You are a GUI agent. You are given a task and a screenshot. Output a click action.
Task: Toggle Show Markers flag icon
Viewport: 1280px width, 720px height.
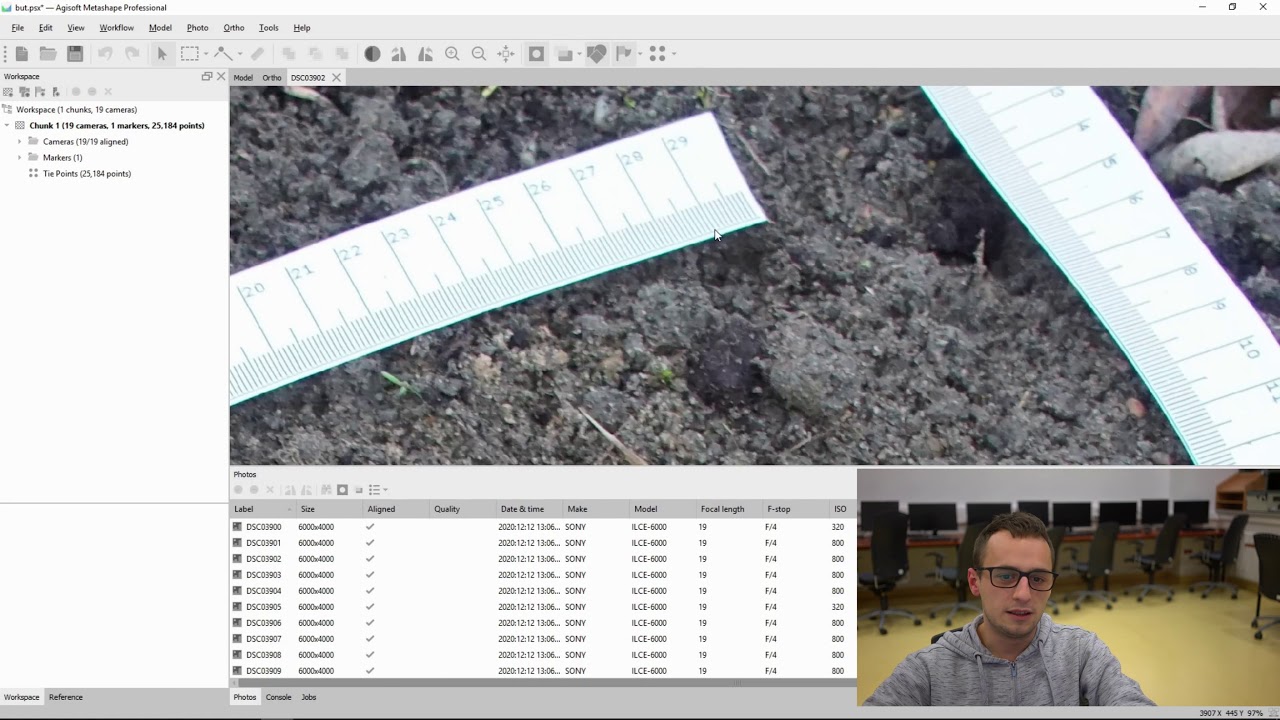pos(623,54)
